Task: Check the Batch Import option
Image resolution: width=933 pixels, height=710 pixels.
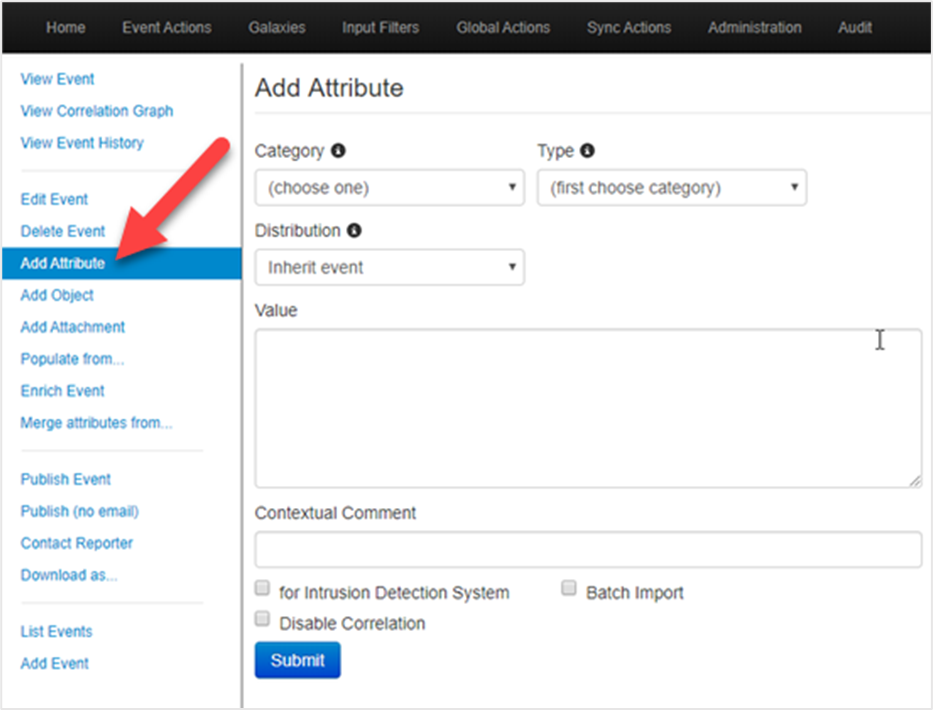Action: click(x=569, y=588)
